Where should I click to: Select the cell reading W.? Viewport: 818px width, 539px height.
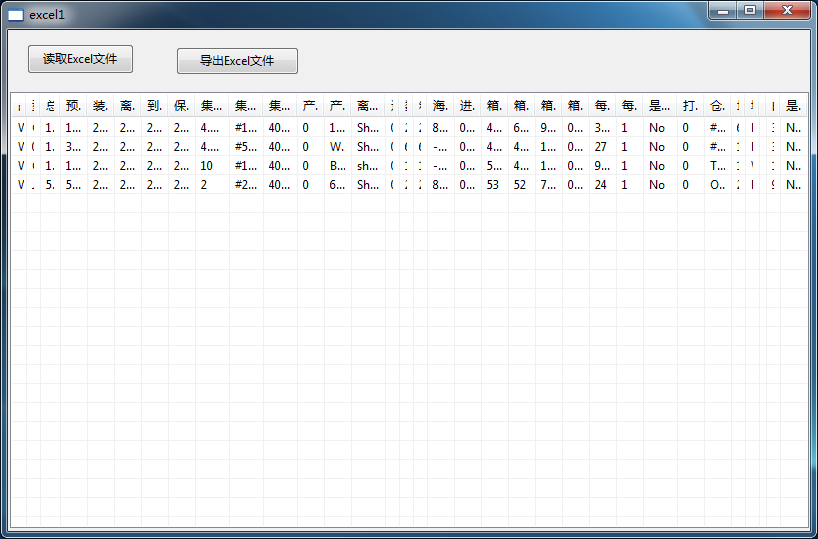point(338,147)
